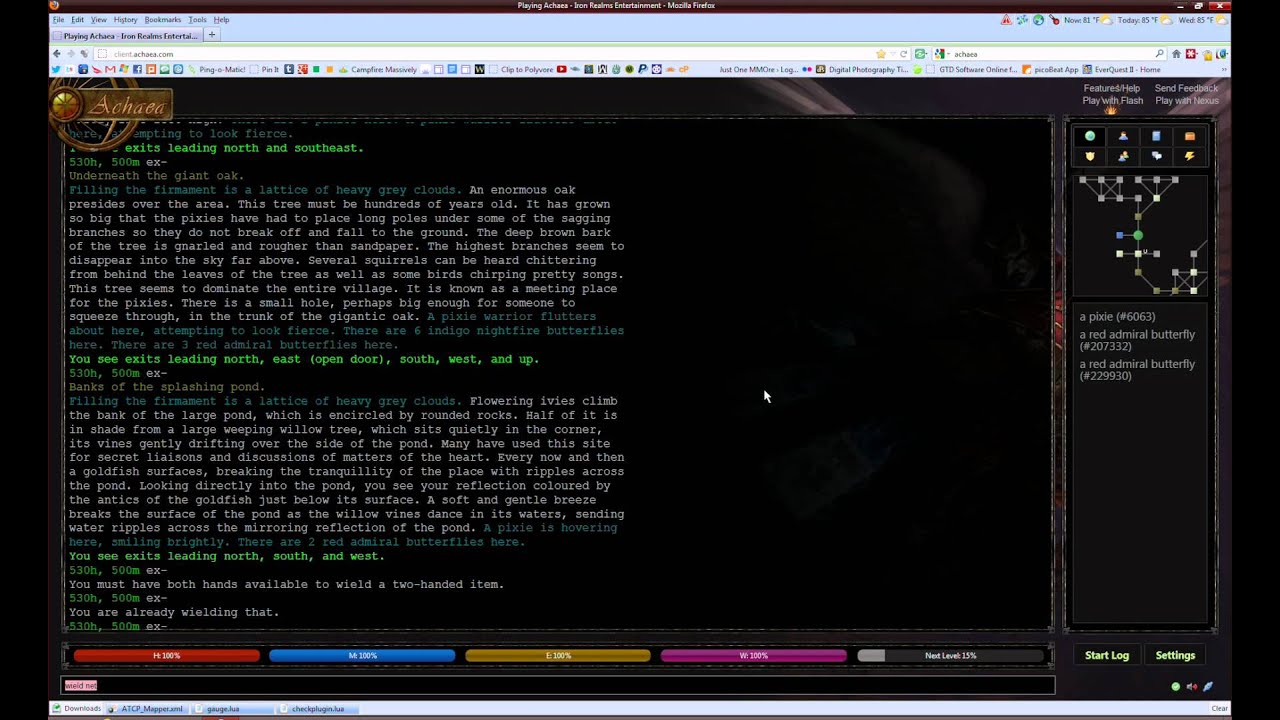Open the orange inventory chest icon
Screen dimensions: 1280x720
pyautogui.click(x=1189, y=136)
